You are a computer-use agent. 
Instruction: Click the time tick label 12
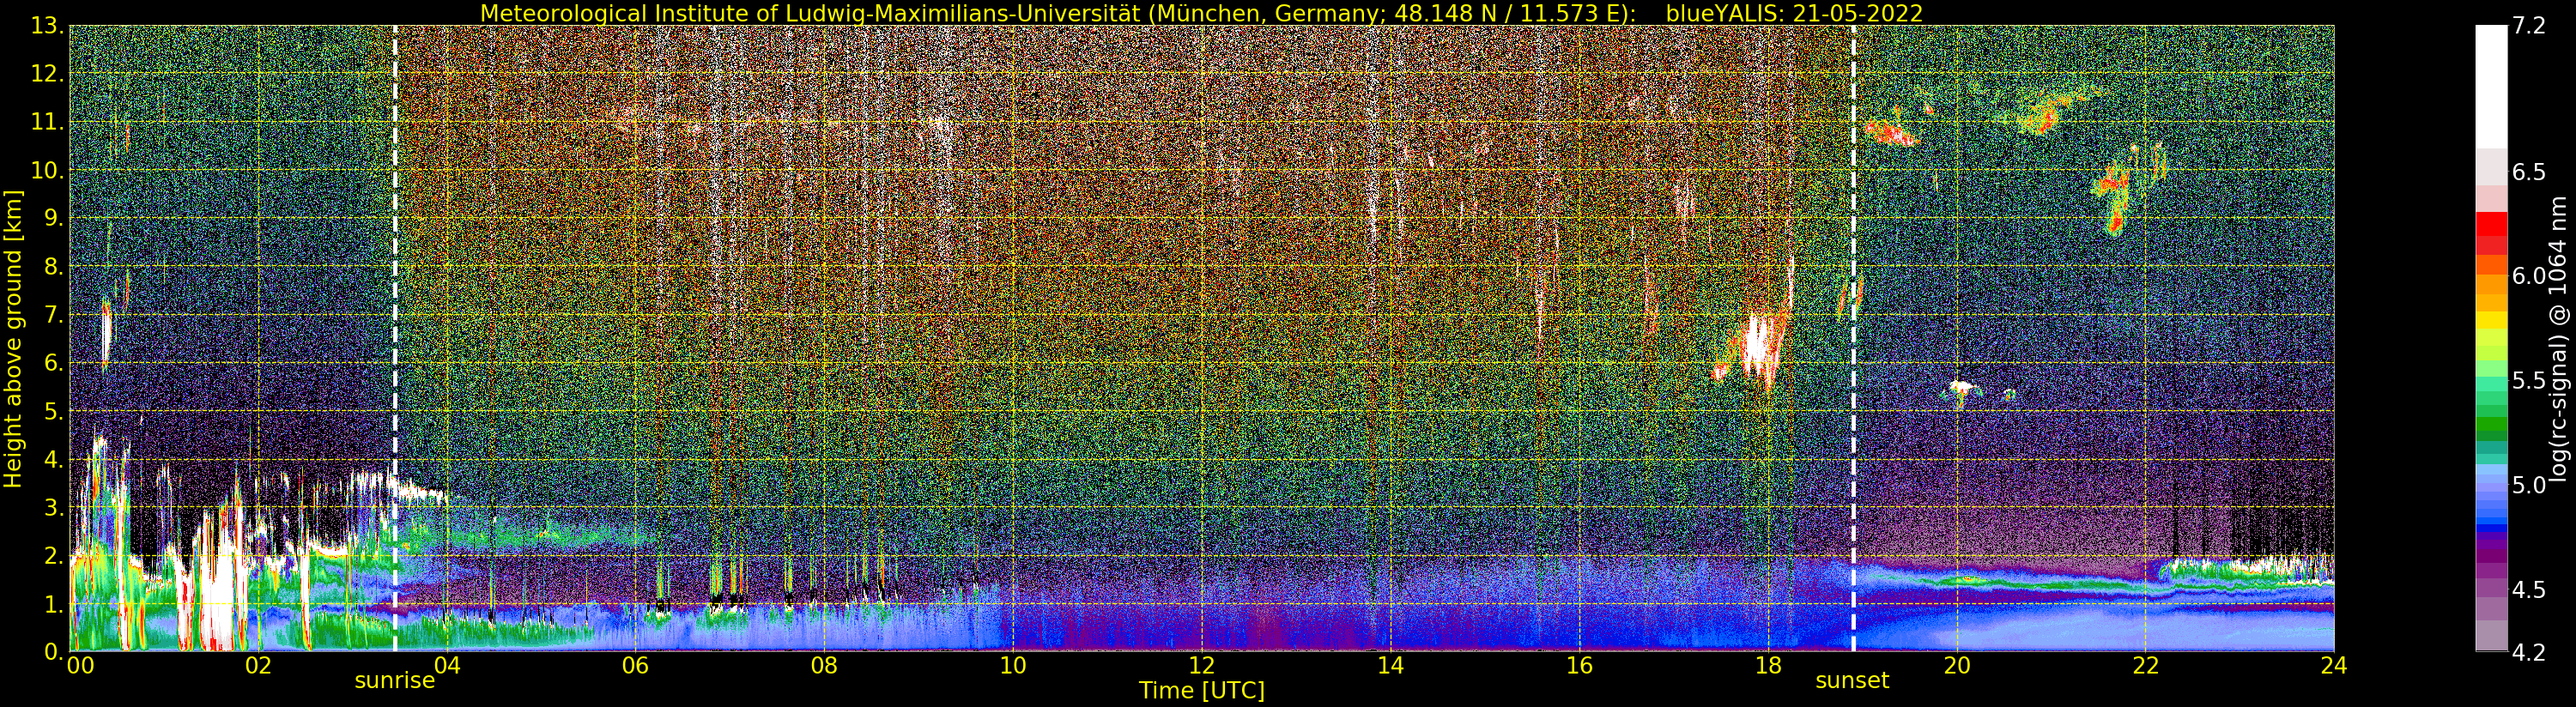pyautogui.click(x=1201, y=666)
